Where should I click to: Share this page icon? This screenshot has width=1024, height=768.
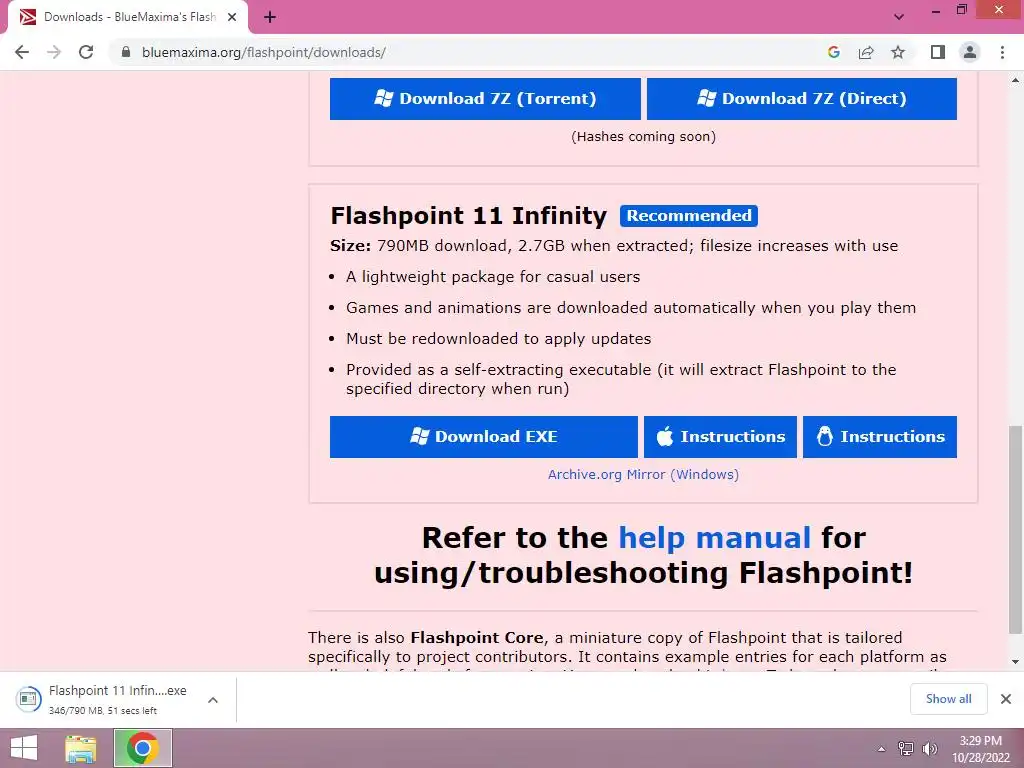[x=866, y=52]
